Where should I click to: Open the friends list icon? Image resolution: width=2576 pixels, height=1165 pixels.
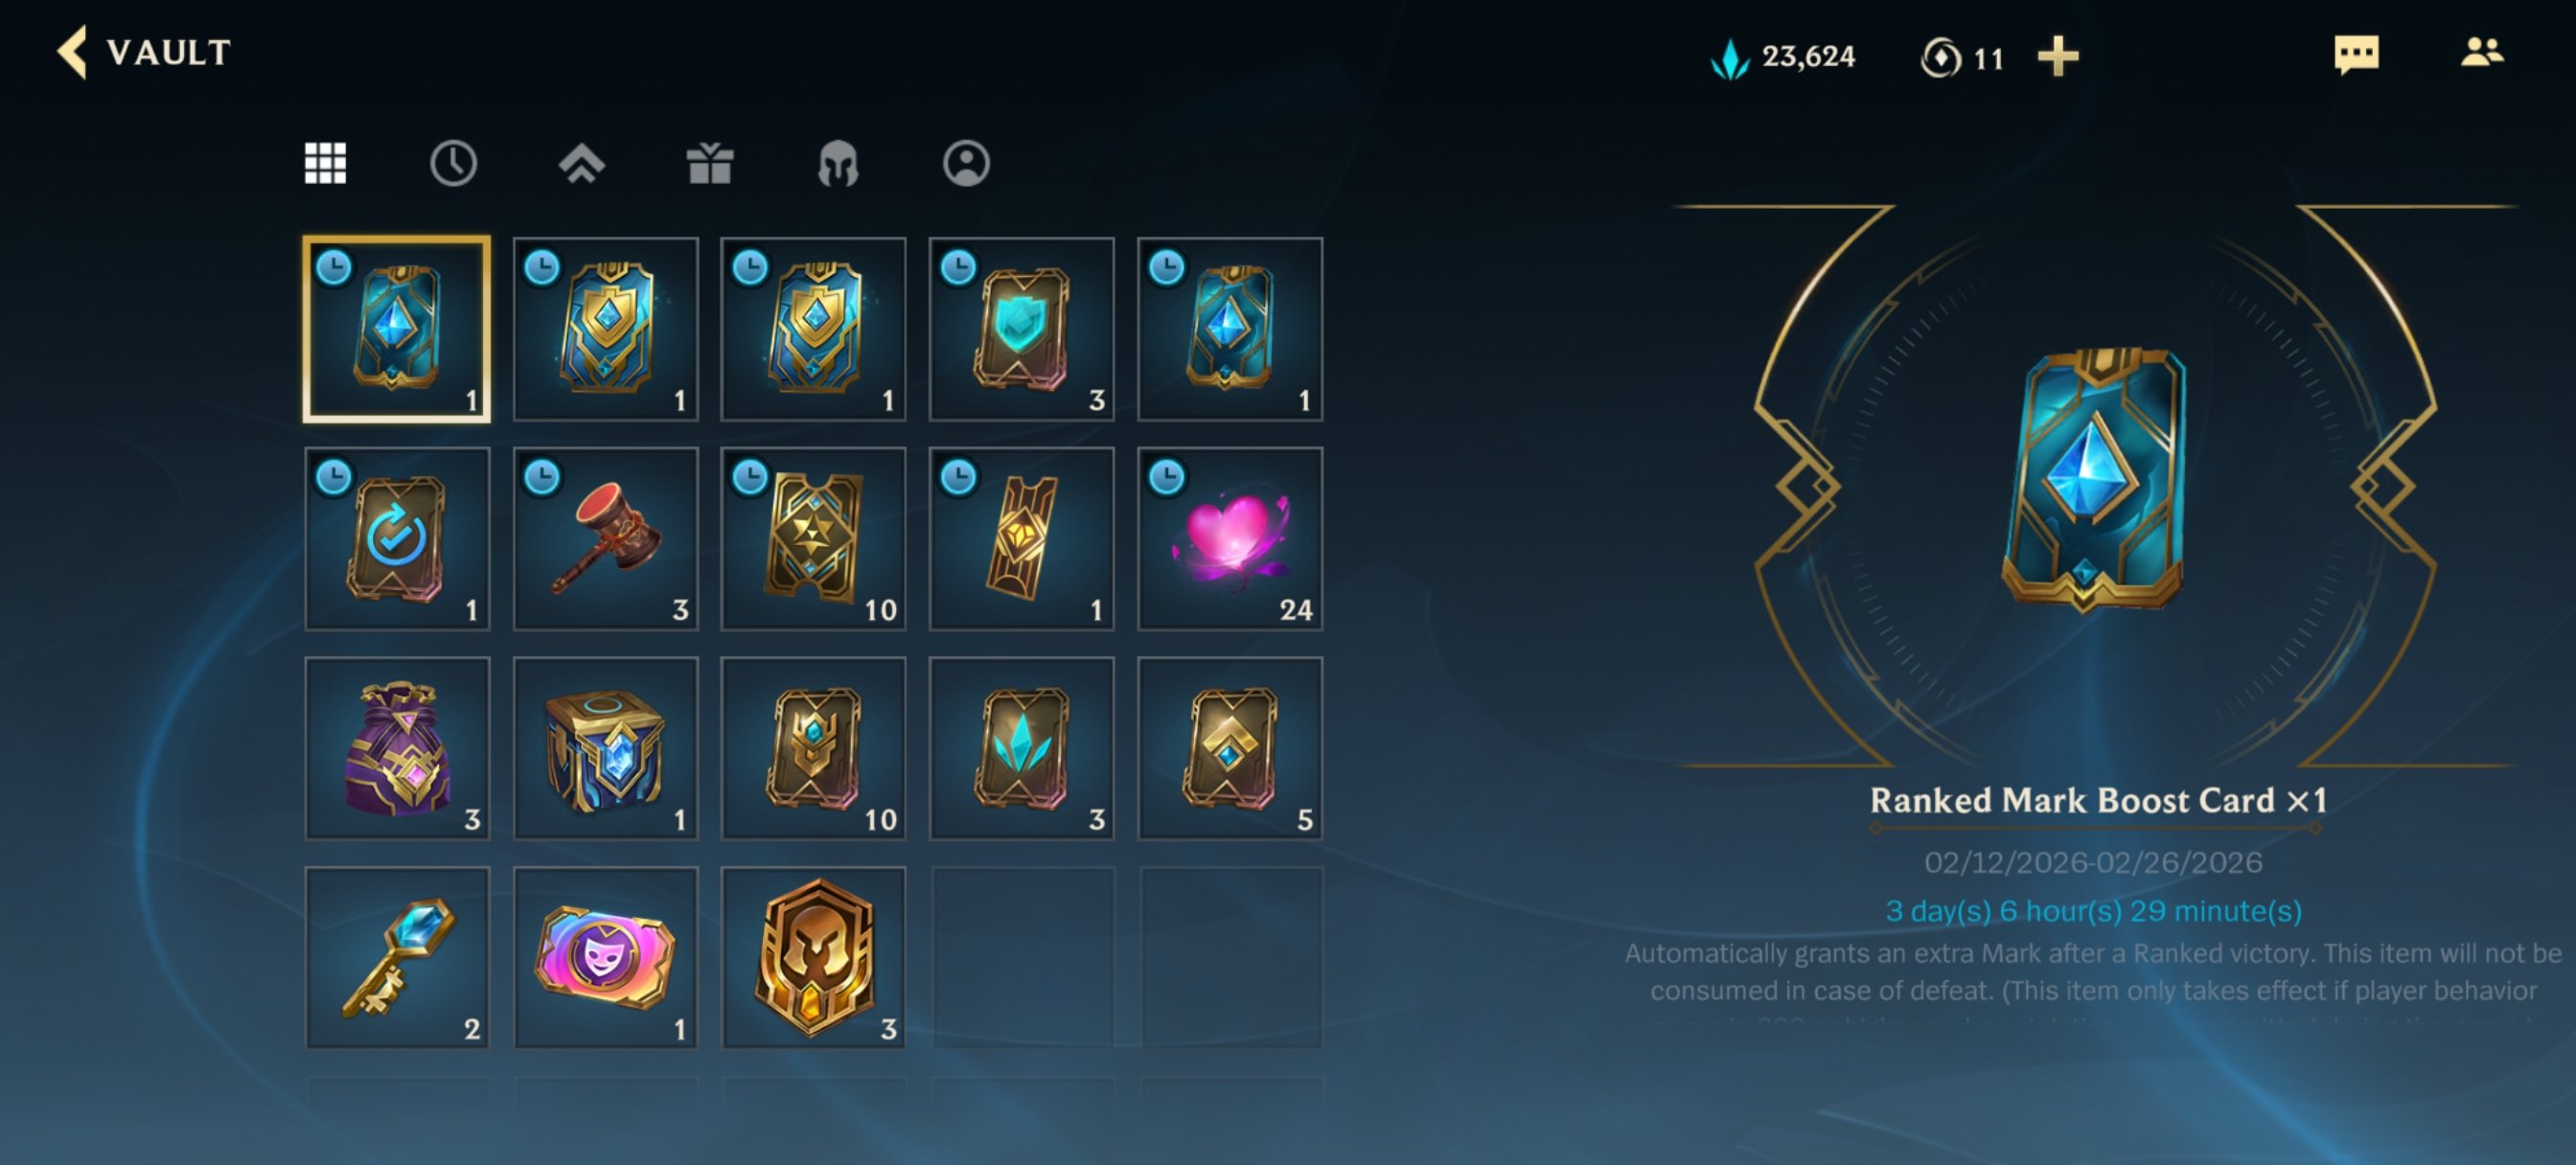pos(2481,52)
